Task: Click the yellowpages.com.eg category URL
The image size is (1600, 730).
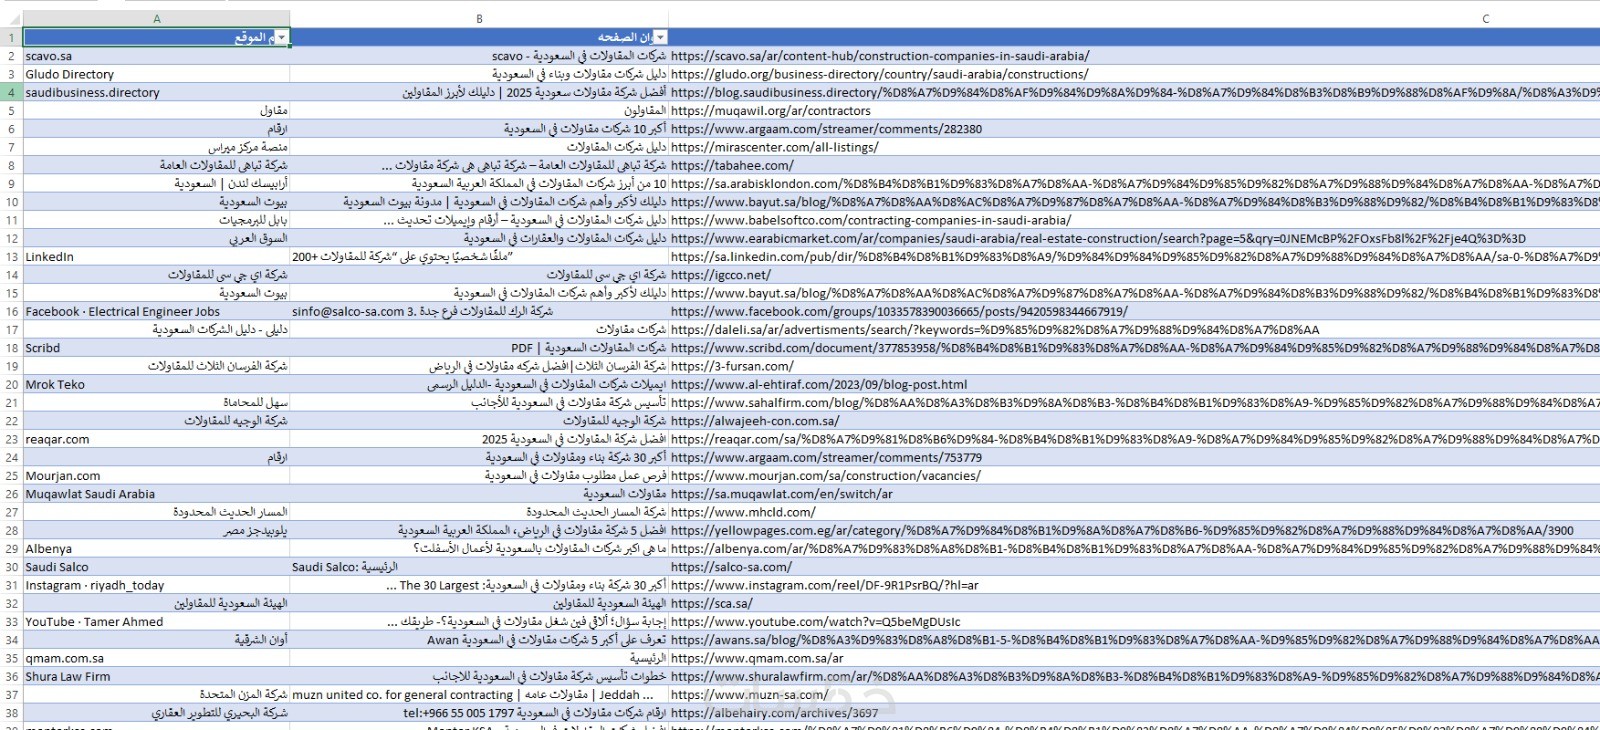Action: [1122, 531]
